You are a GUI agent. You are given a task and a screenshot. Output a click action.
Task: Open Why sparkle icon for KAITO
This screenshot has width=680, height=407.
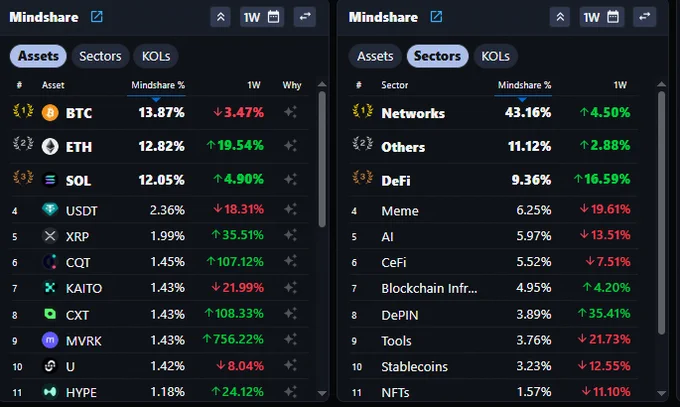291,287
